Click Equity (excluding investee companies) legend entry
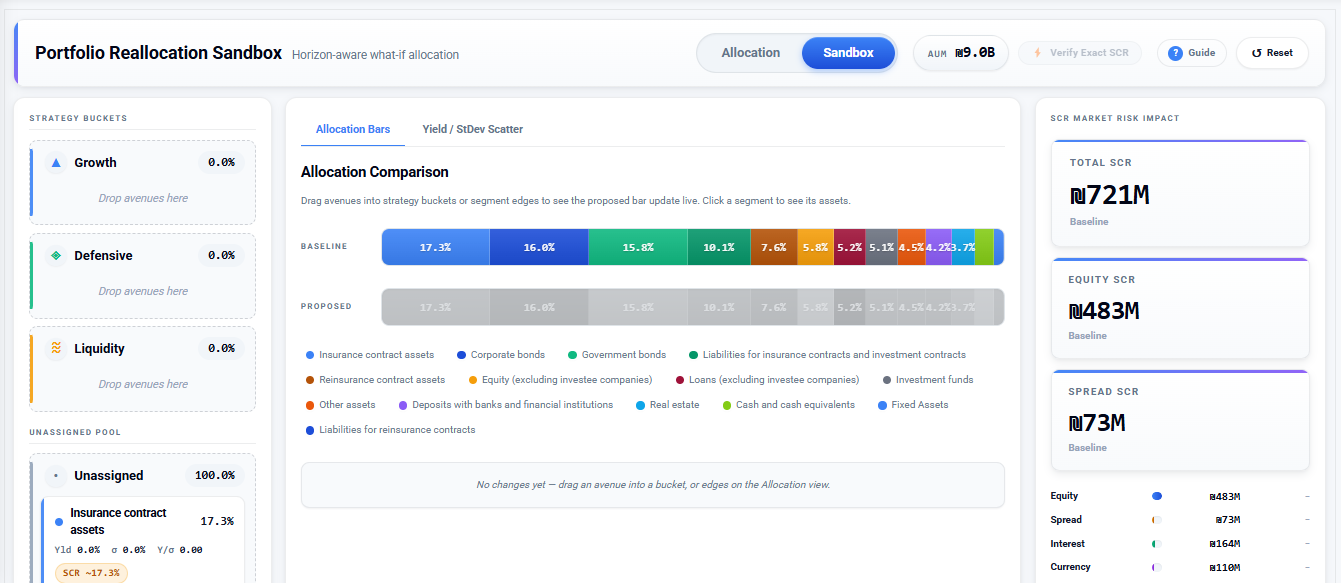This screenshot has height=583, width=1341. coord(560,380)
